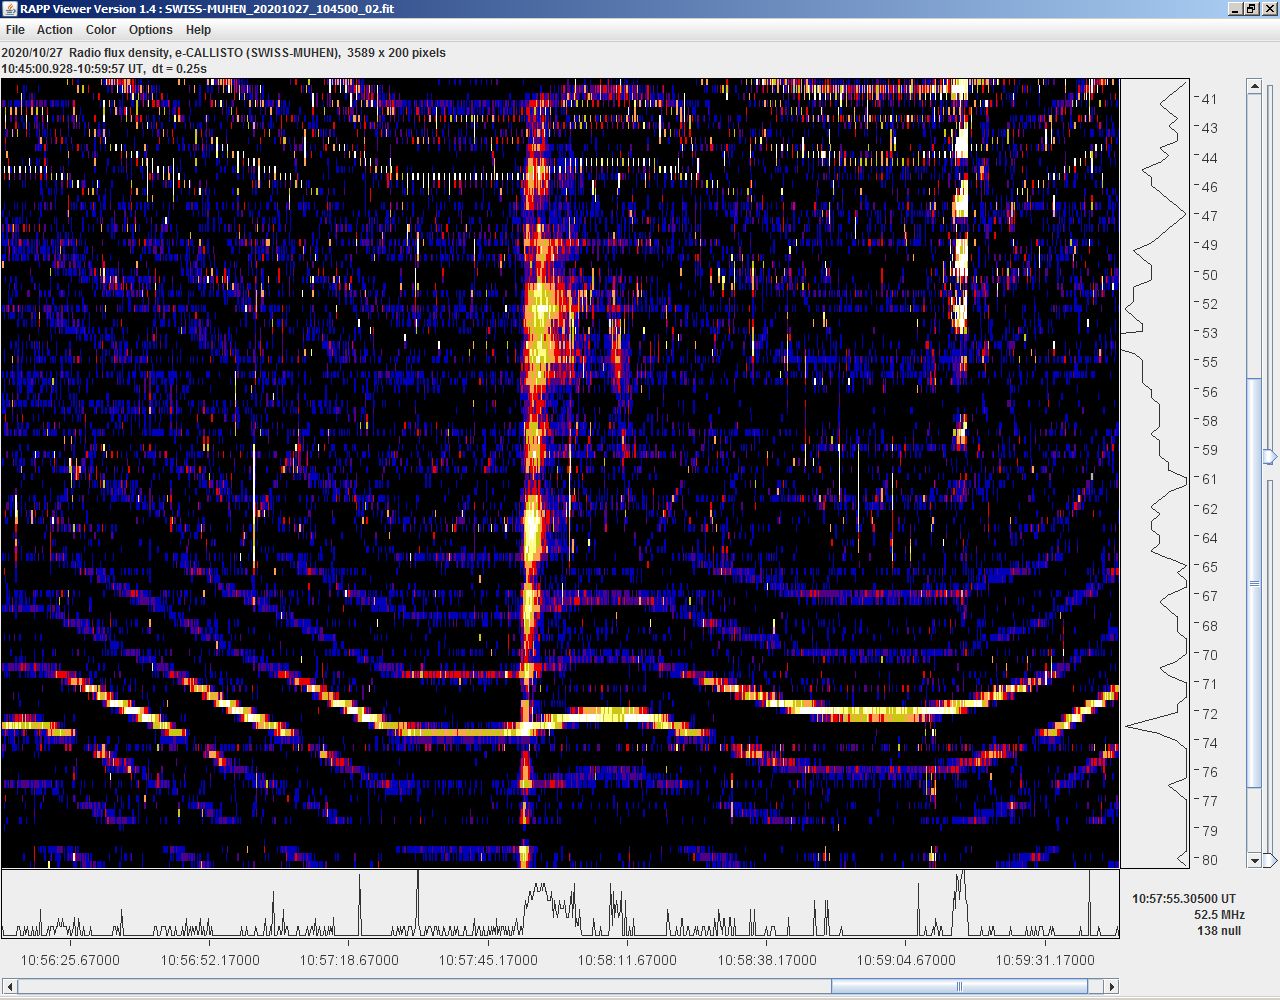This screenshot has width=1280, height=1000.
Task: Click the Java icon in the title bar
Action: pos(10,9)
